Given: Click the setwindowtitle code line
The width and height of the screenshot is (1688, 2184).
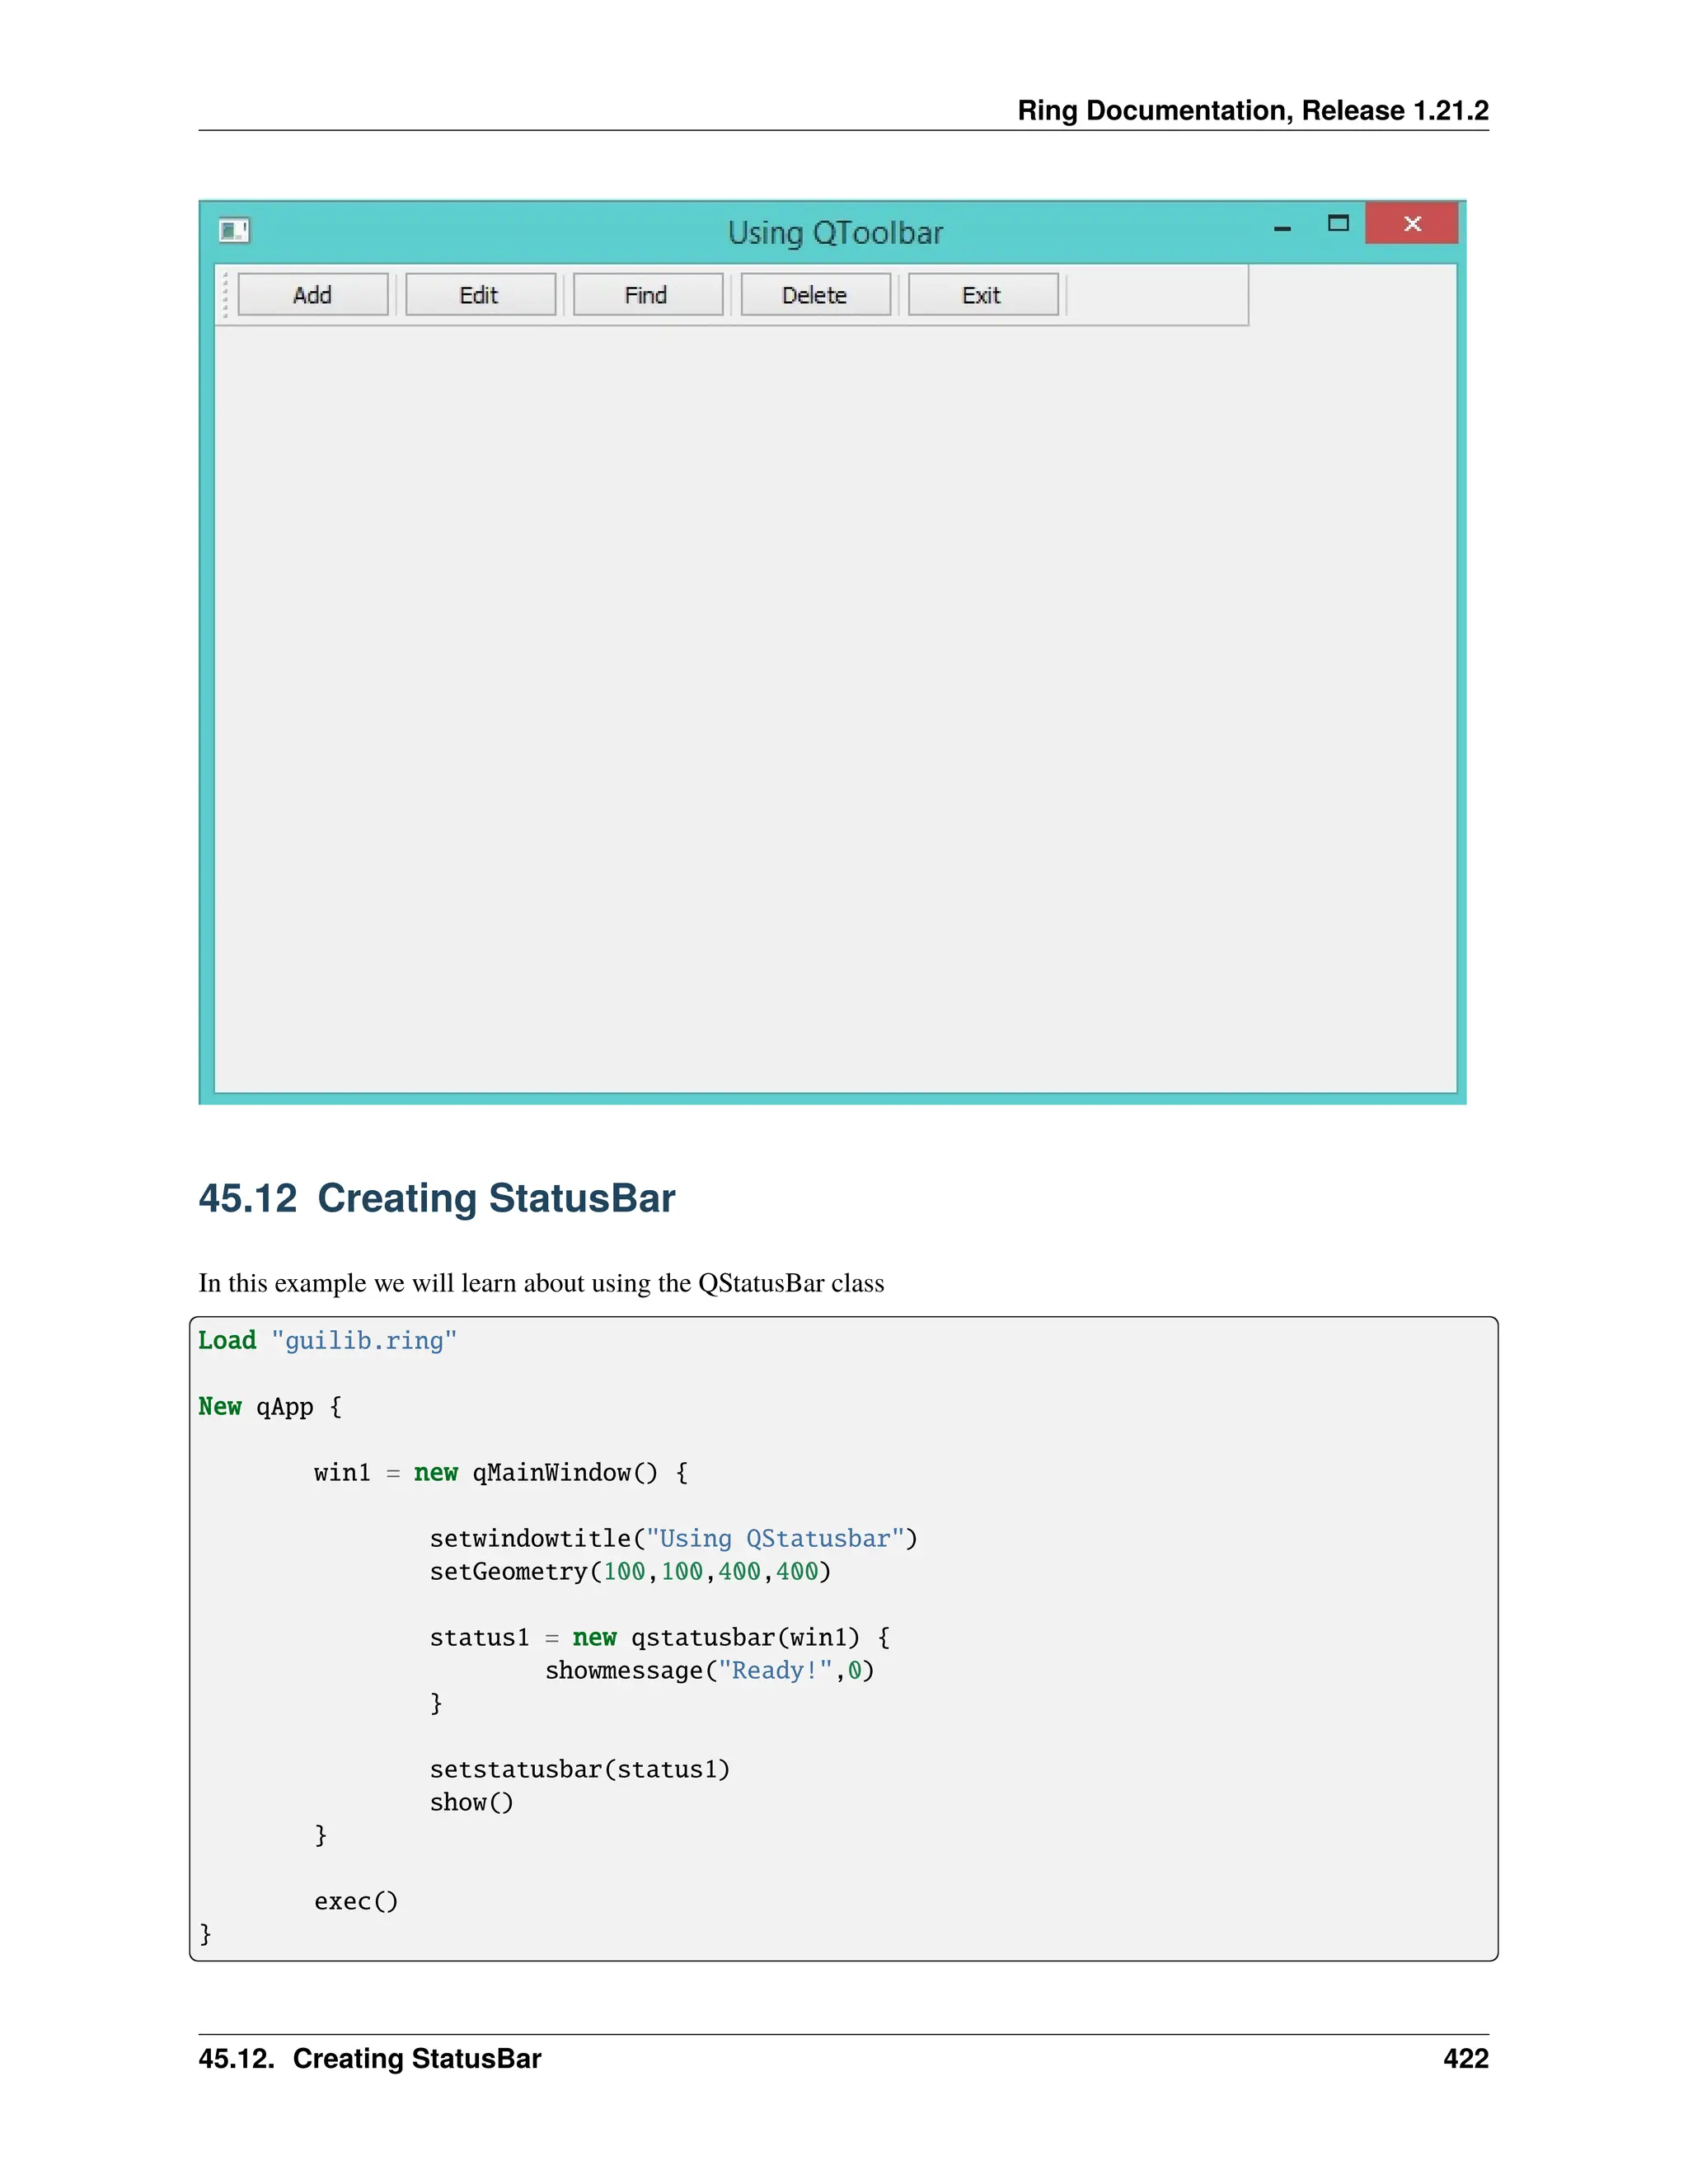Looking at the screenshot, I should [673, 1539].
